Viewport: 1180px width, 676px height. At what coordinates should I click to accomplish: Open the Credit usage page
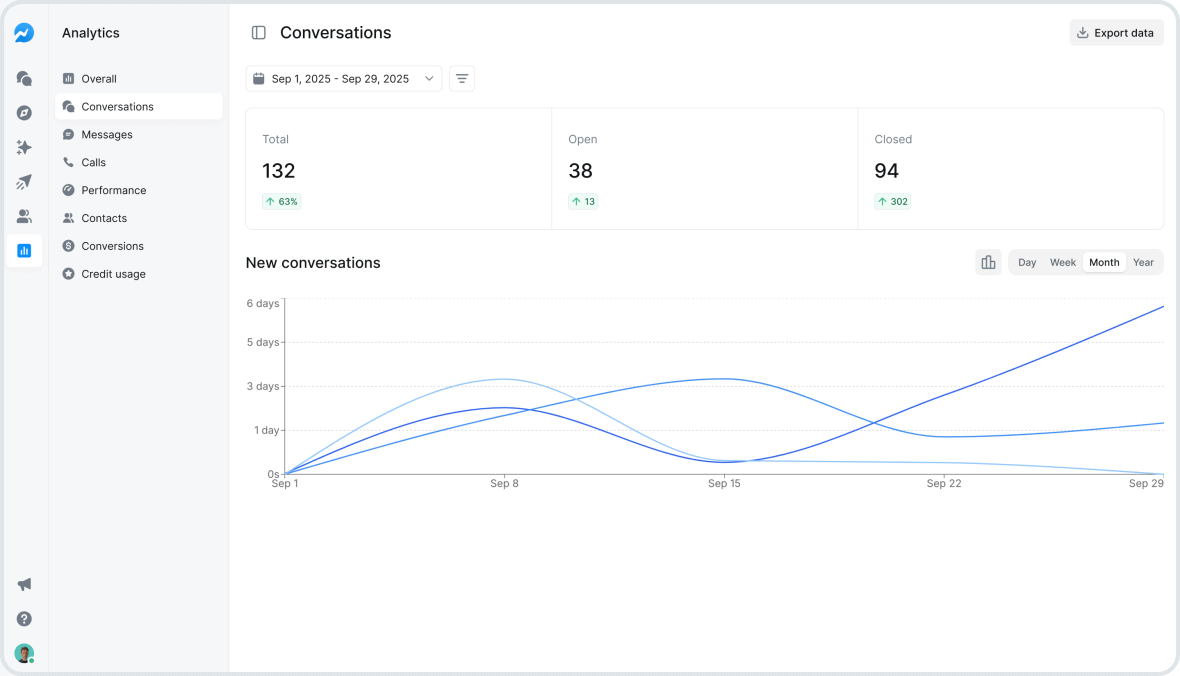click(112, 273)
